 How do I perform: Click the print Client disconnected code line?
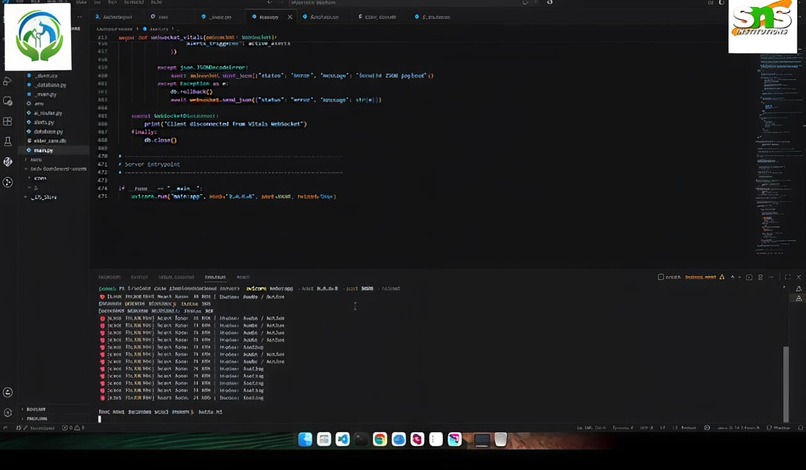click(225, 124)
